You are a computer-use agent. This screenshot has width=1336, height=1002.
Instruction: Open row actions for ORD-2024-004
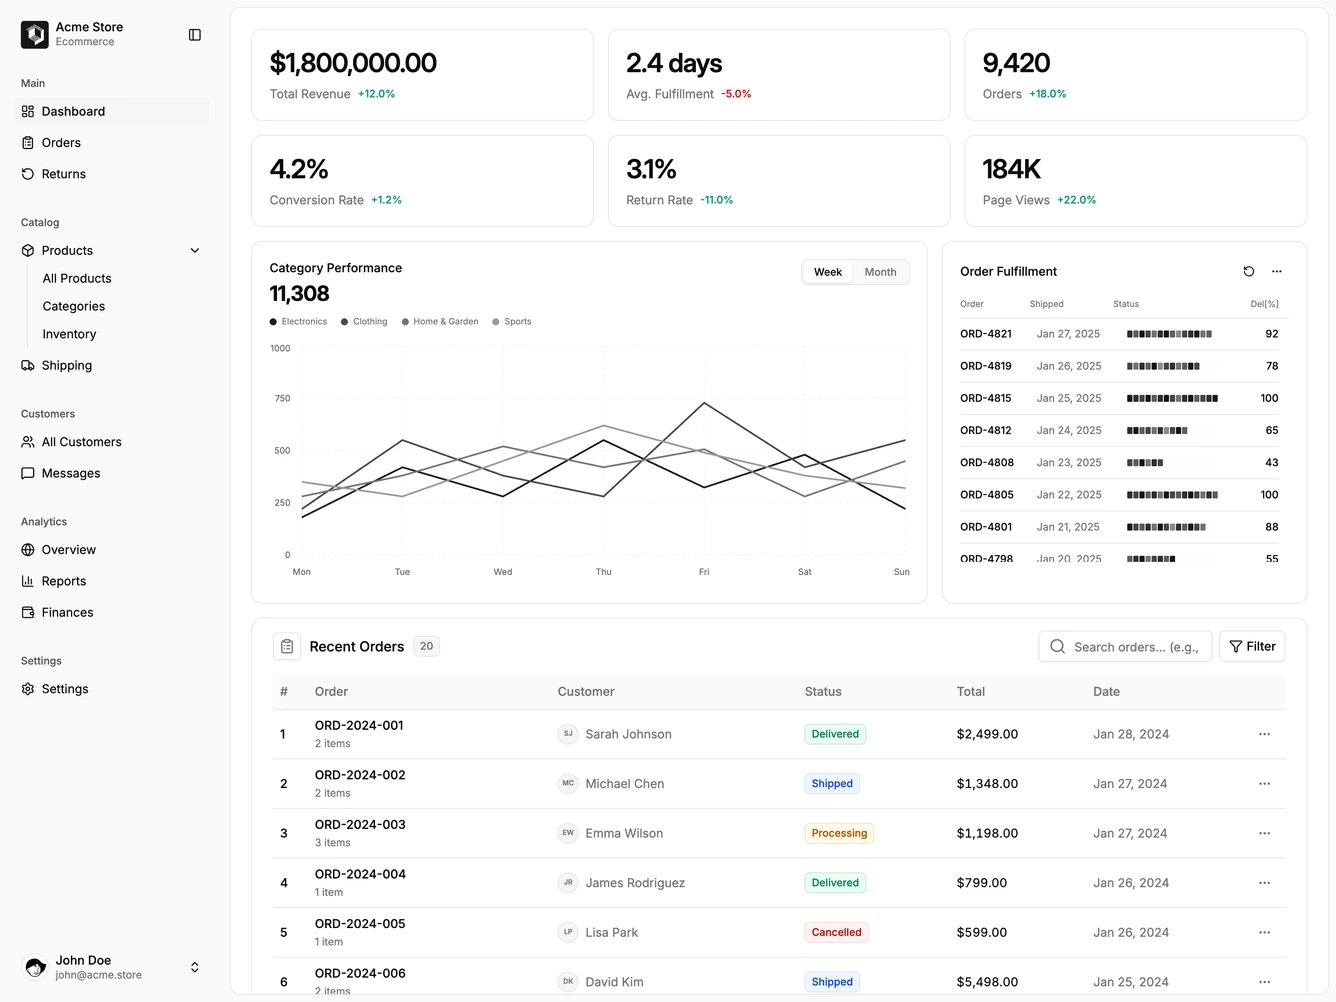1265,883
